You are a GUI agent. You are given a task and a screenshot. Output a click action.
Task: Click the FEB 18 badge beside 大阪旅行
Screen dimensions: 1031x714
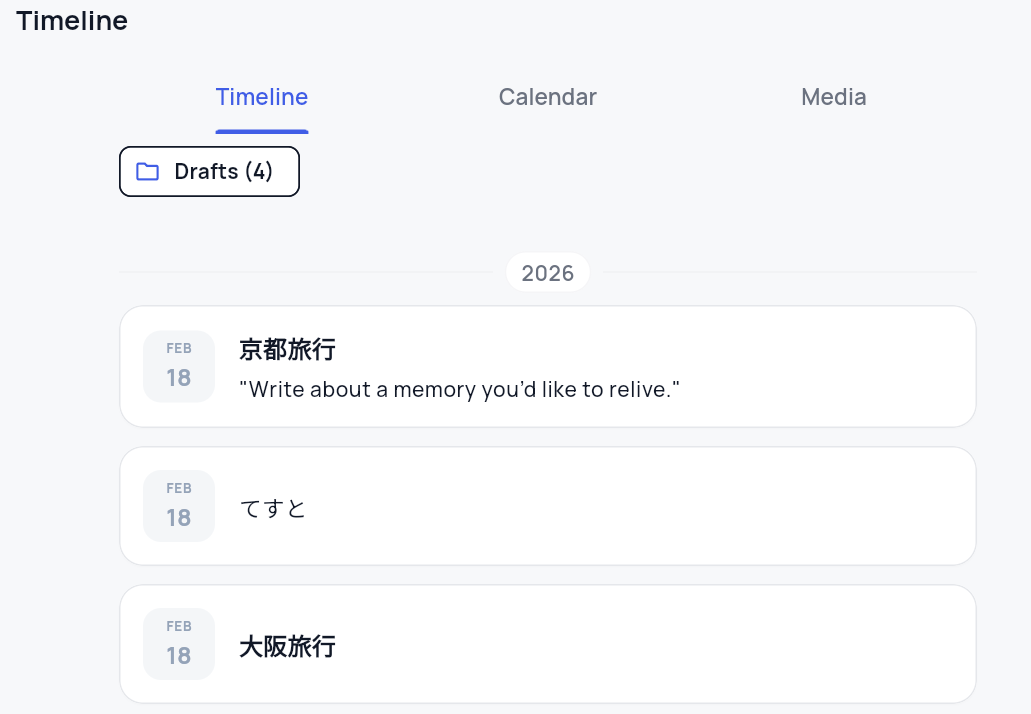coord(179,644)
